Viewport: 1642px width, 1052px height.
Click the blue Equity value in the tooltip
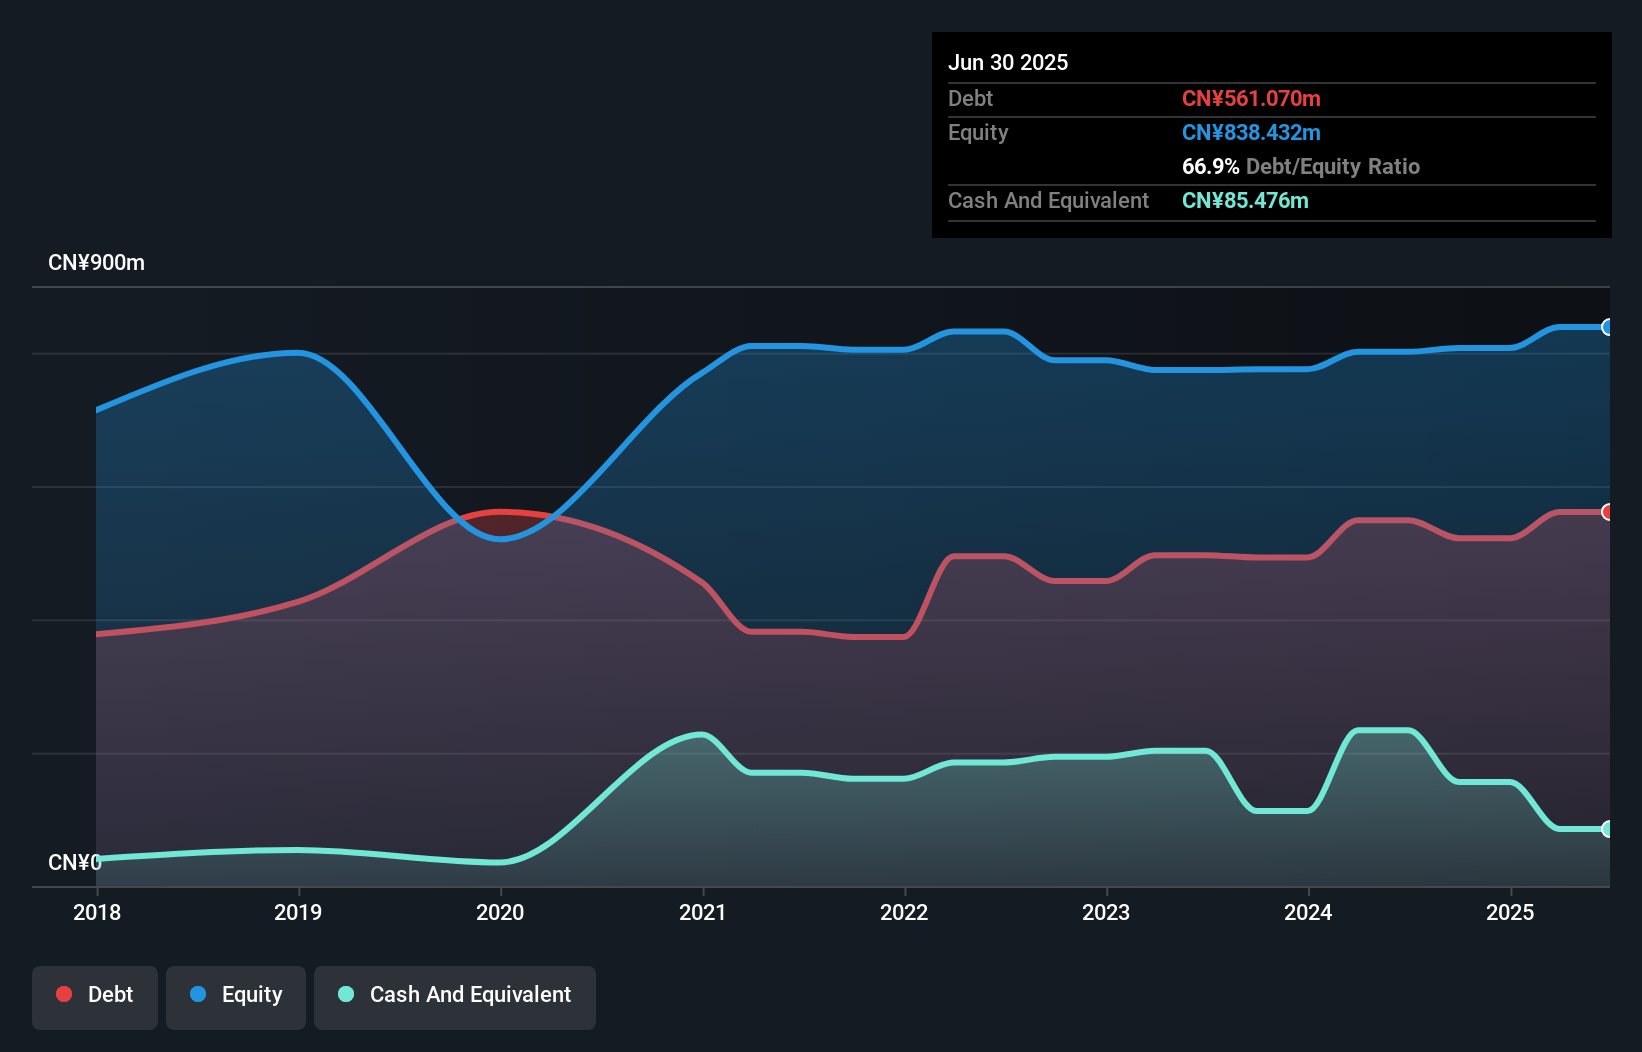pyautogui.click(x=1251, y=132)
